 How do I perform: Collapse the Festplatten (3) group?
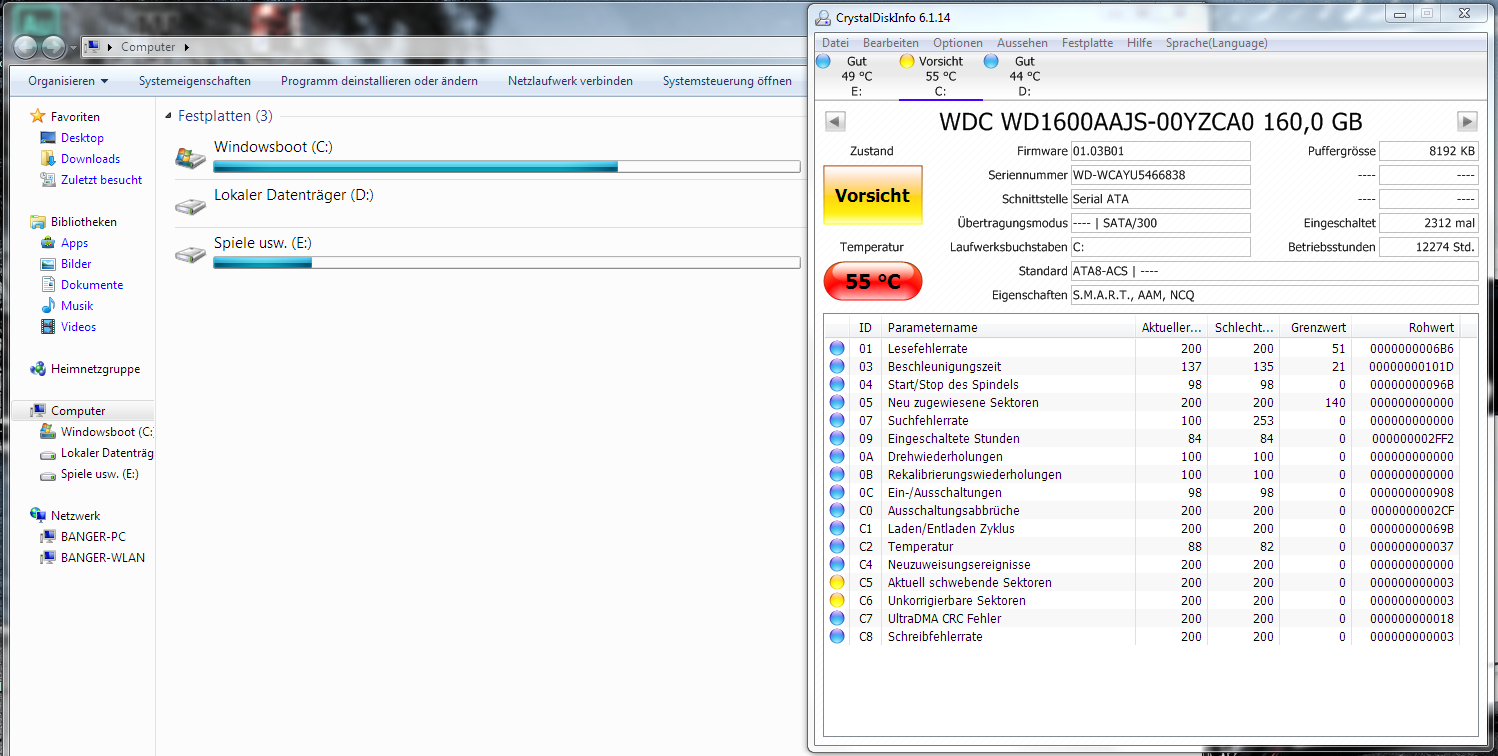[169, 117]
